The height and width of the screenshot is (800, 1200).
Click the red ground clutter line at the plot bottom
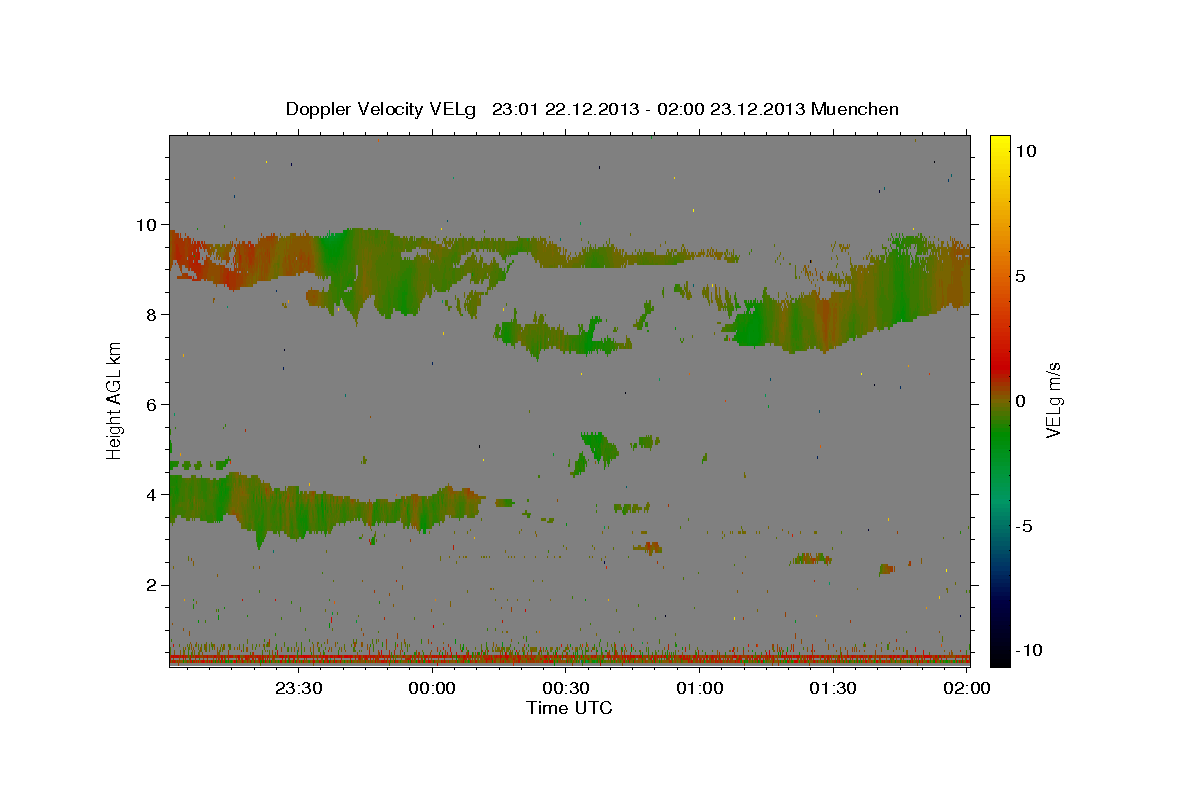point(569,659)
